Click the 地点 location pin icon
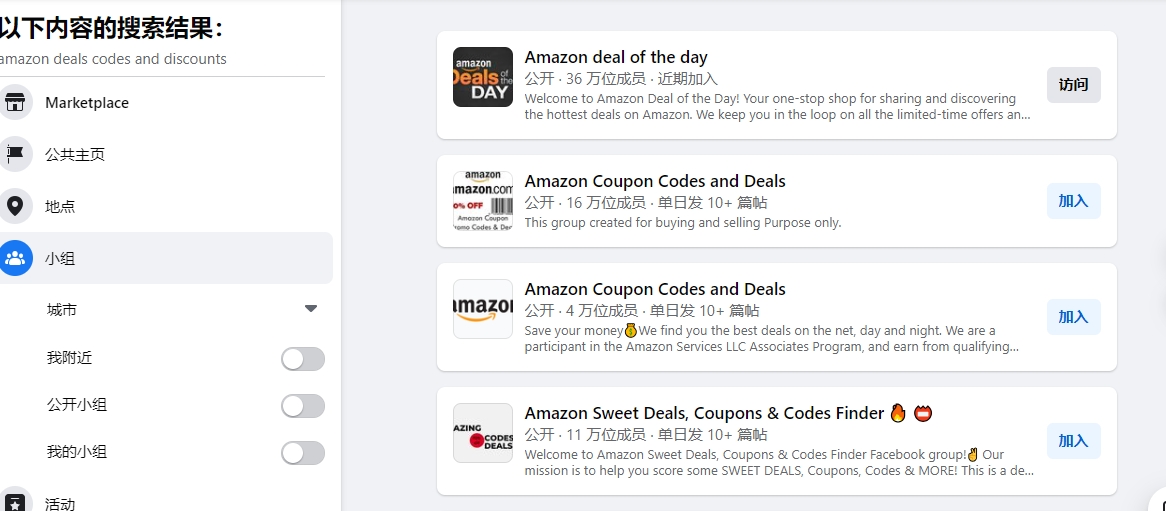Image resolution: width=1166 pixels, height=511 pixels. tap(16, 206)
